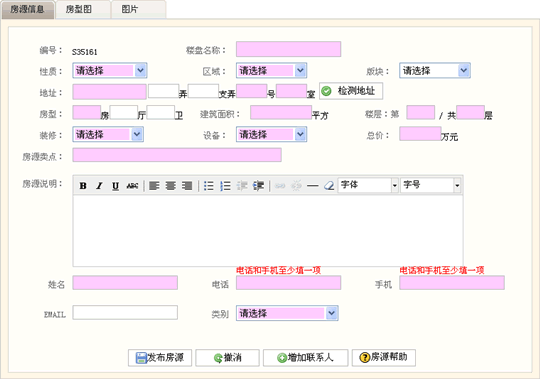The height and width of the screenshot is (379, 540).
Task: Focus the address field before 室
Action: coord(291,91)
